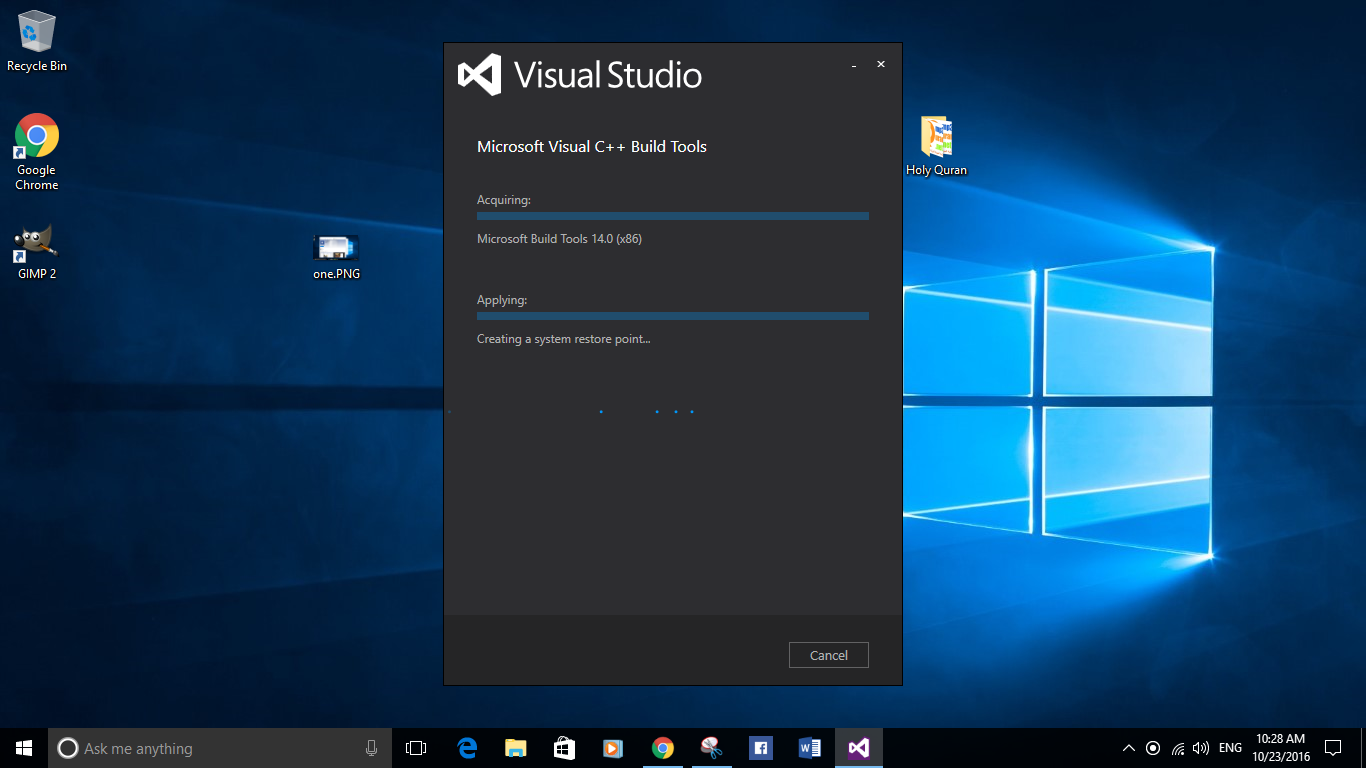Click the Cortana 'Ask me anything' search box

click(220, 748)
